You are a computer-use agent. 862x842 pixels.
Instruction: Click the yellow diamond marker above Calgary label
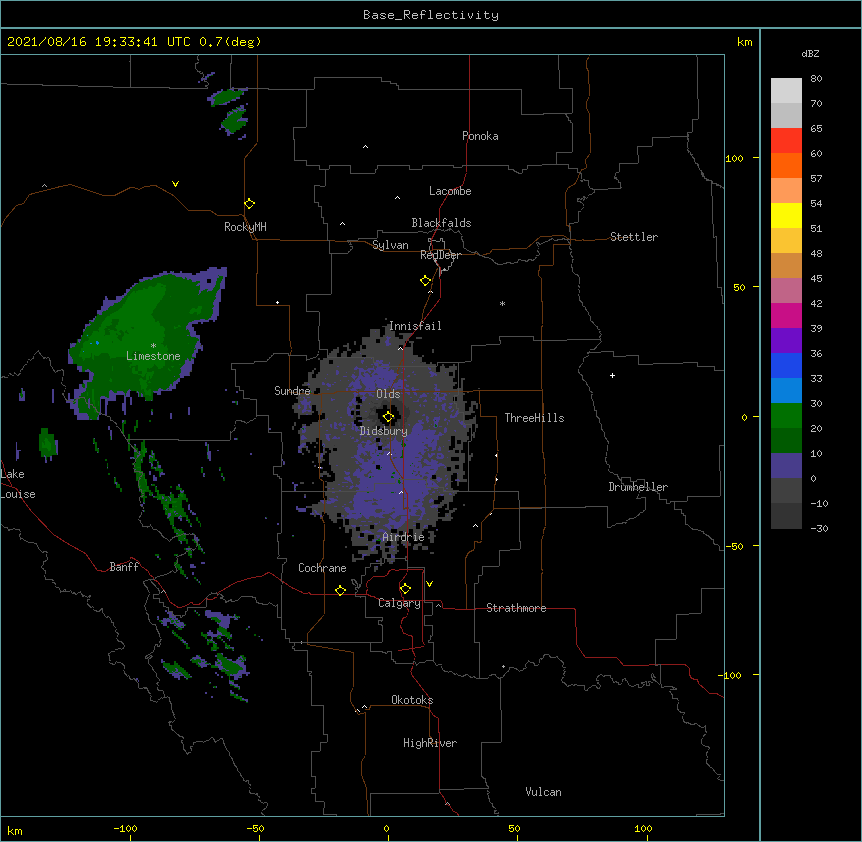(x=405, y=589)
